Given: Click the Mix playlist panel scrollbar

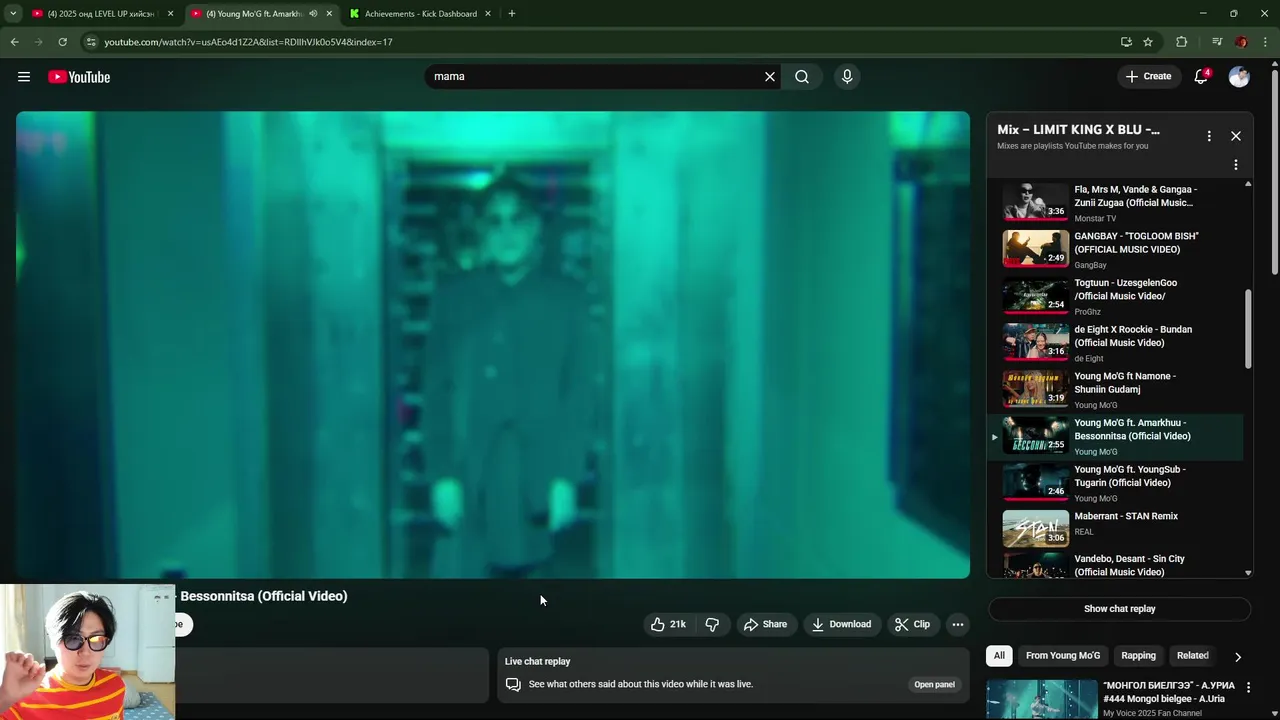Looking at the screenshot, I should [x=1248, y=330].
